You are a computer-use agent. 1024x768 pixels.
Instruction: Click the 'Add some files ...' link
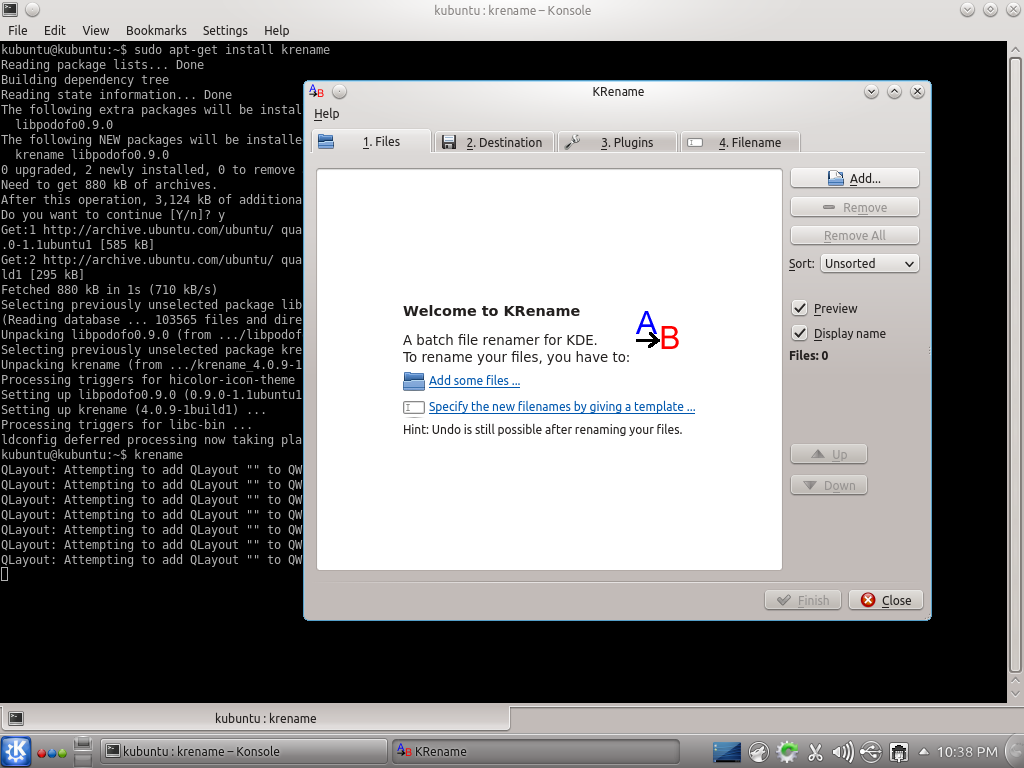474,381
